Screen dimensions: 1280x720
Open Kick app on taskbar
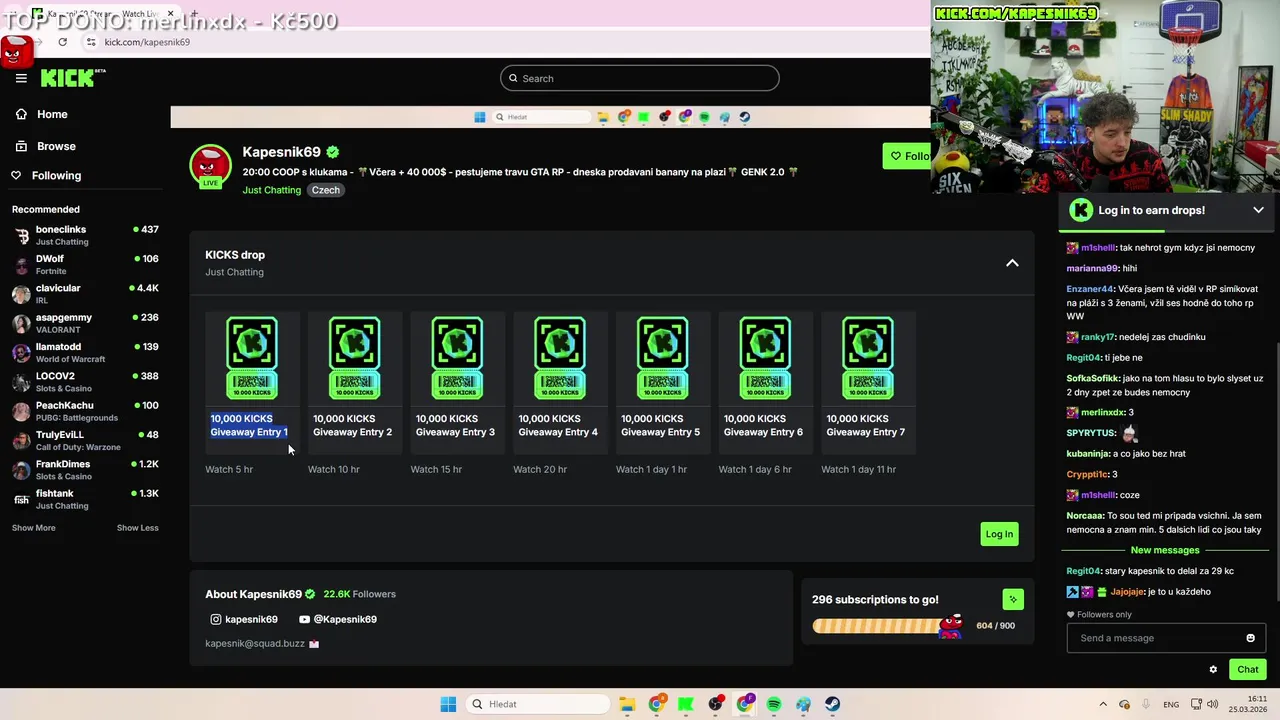(x=686, y=704)
